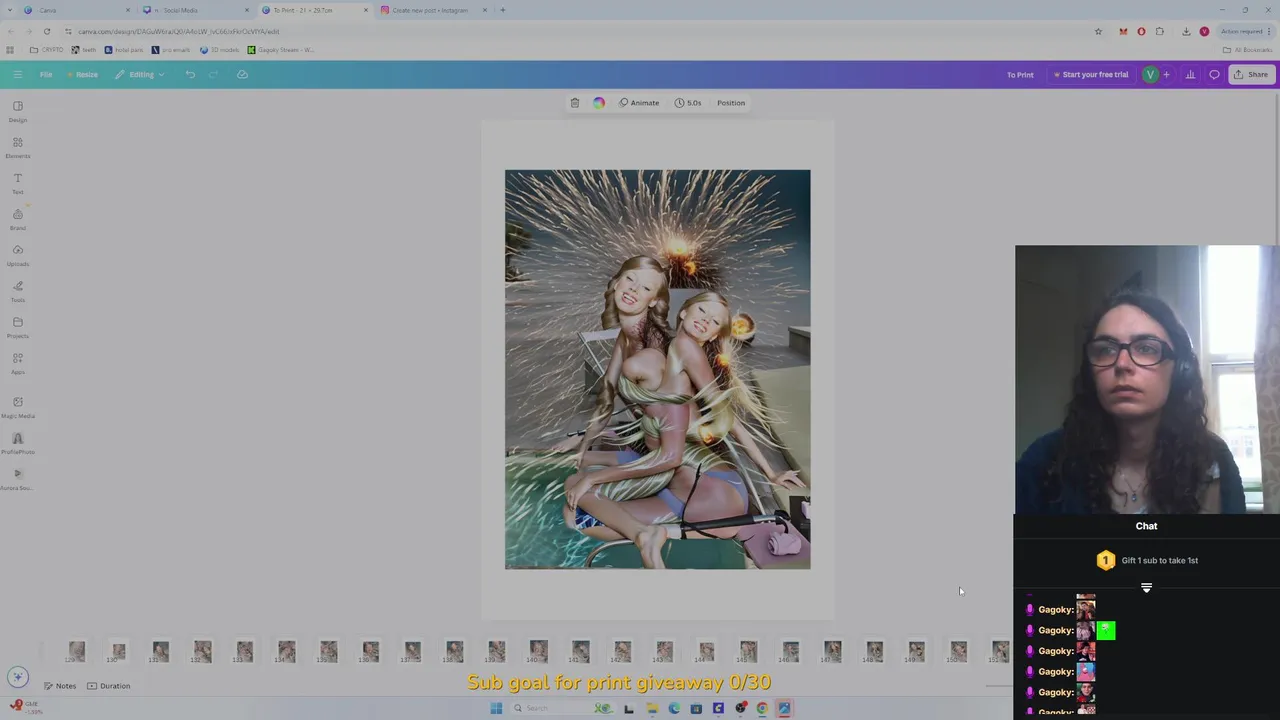Click the browser address bar
1280x720 pixels.
580,31
